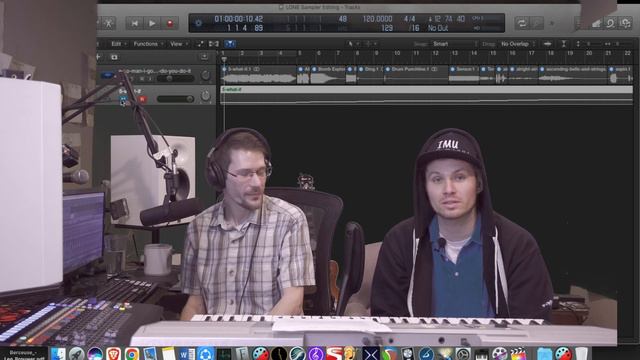Viewport: 640px width, 360px height.
Task: Open Final Cut Pro clapperboard in Dock
Action: pos(518,354)
